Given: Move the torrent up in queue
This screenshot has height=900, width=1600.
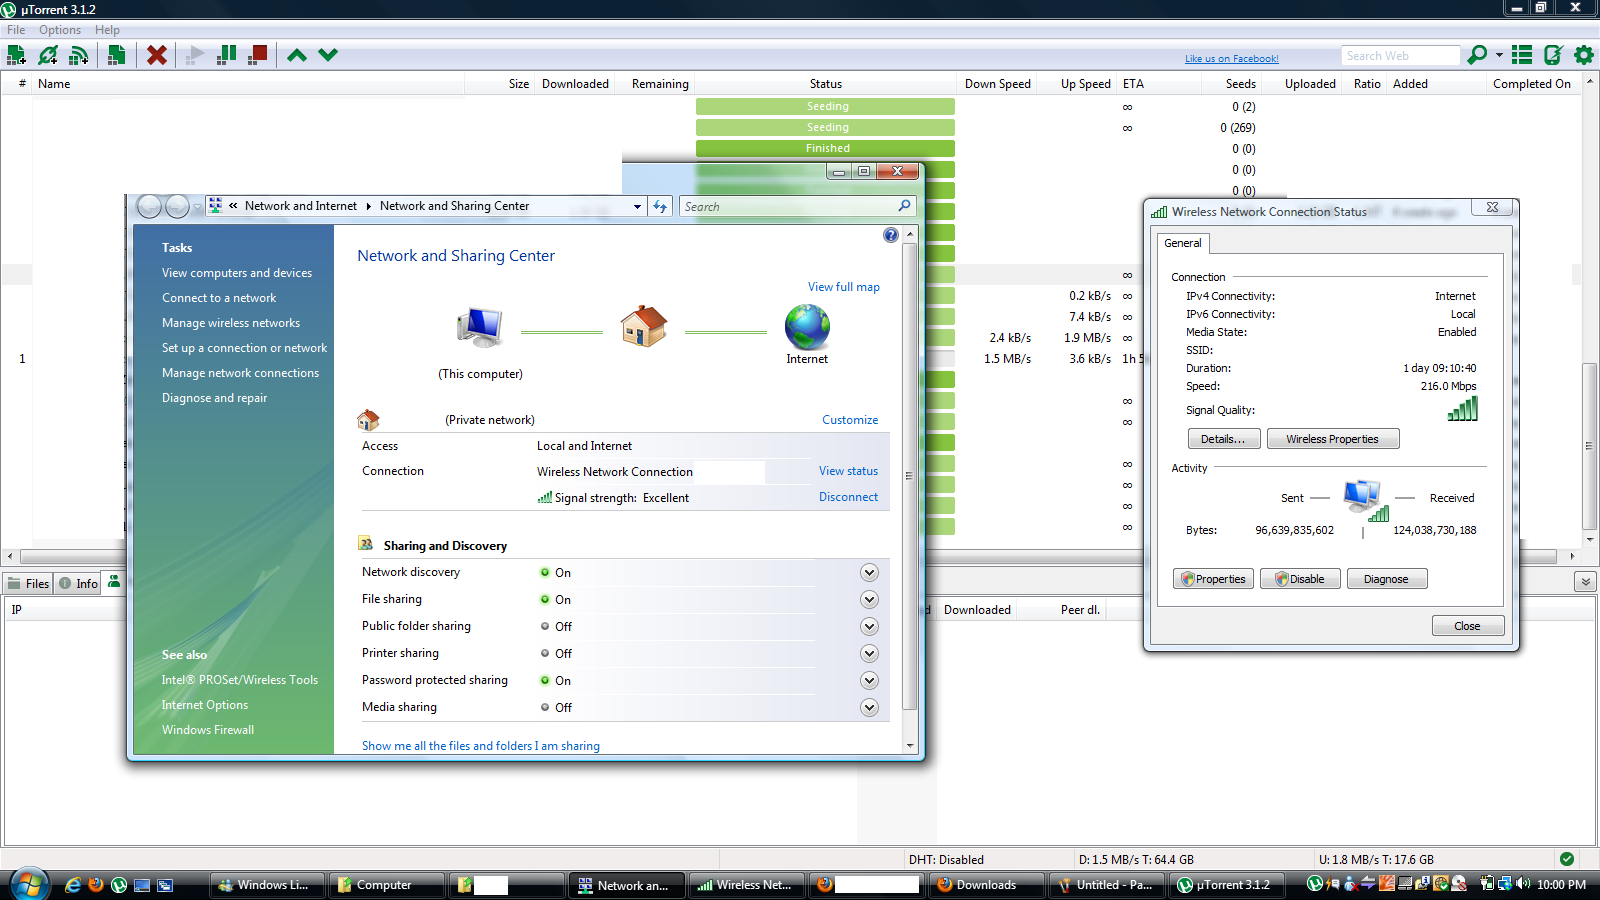Looking at the screenshot, I should (297, 55).
